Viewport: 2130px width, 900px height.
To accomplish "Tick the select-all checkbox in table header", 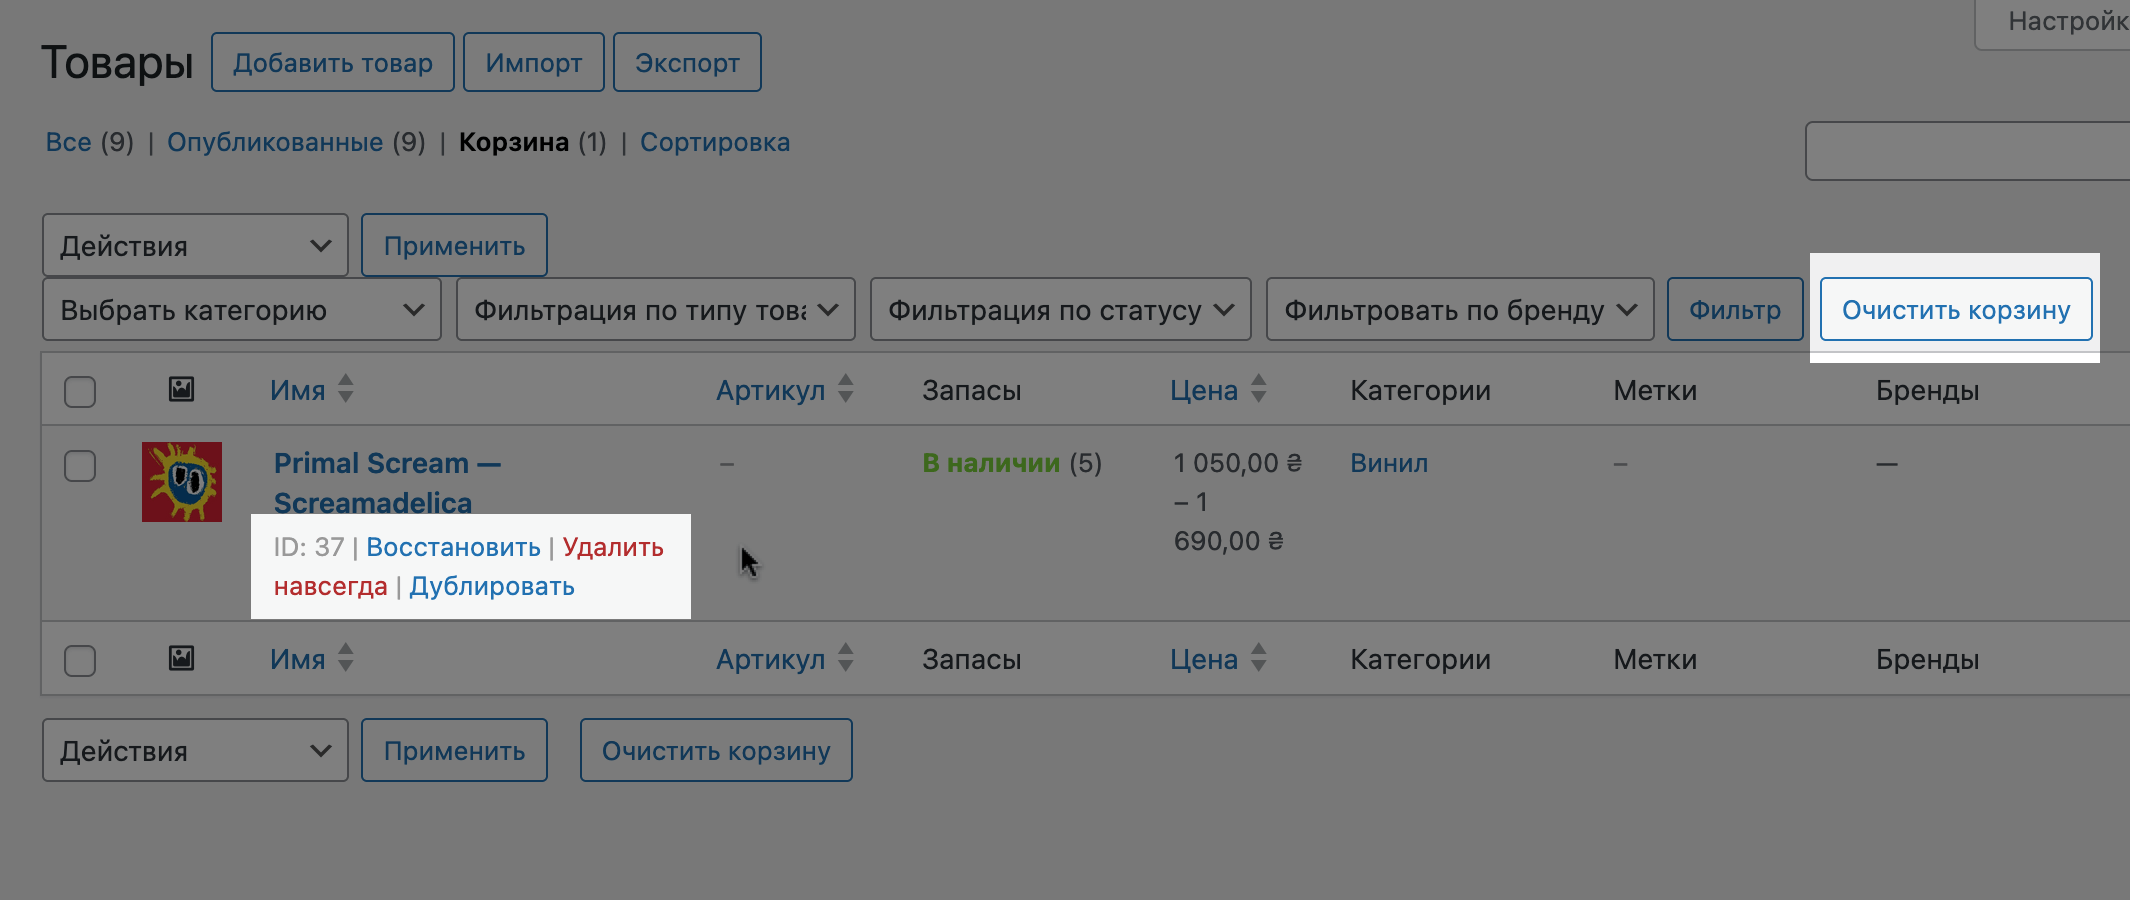I will pyautogui.click(x=80, y=391).
